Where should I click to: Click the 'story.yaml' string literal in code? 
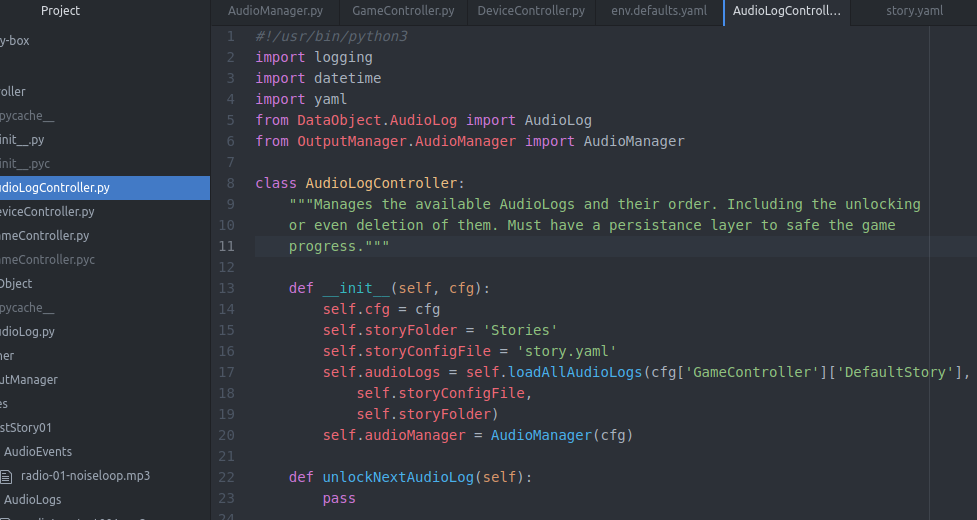[x=566, y=351]
